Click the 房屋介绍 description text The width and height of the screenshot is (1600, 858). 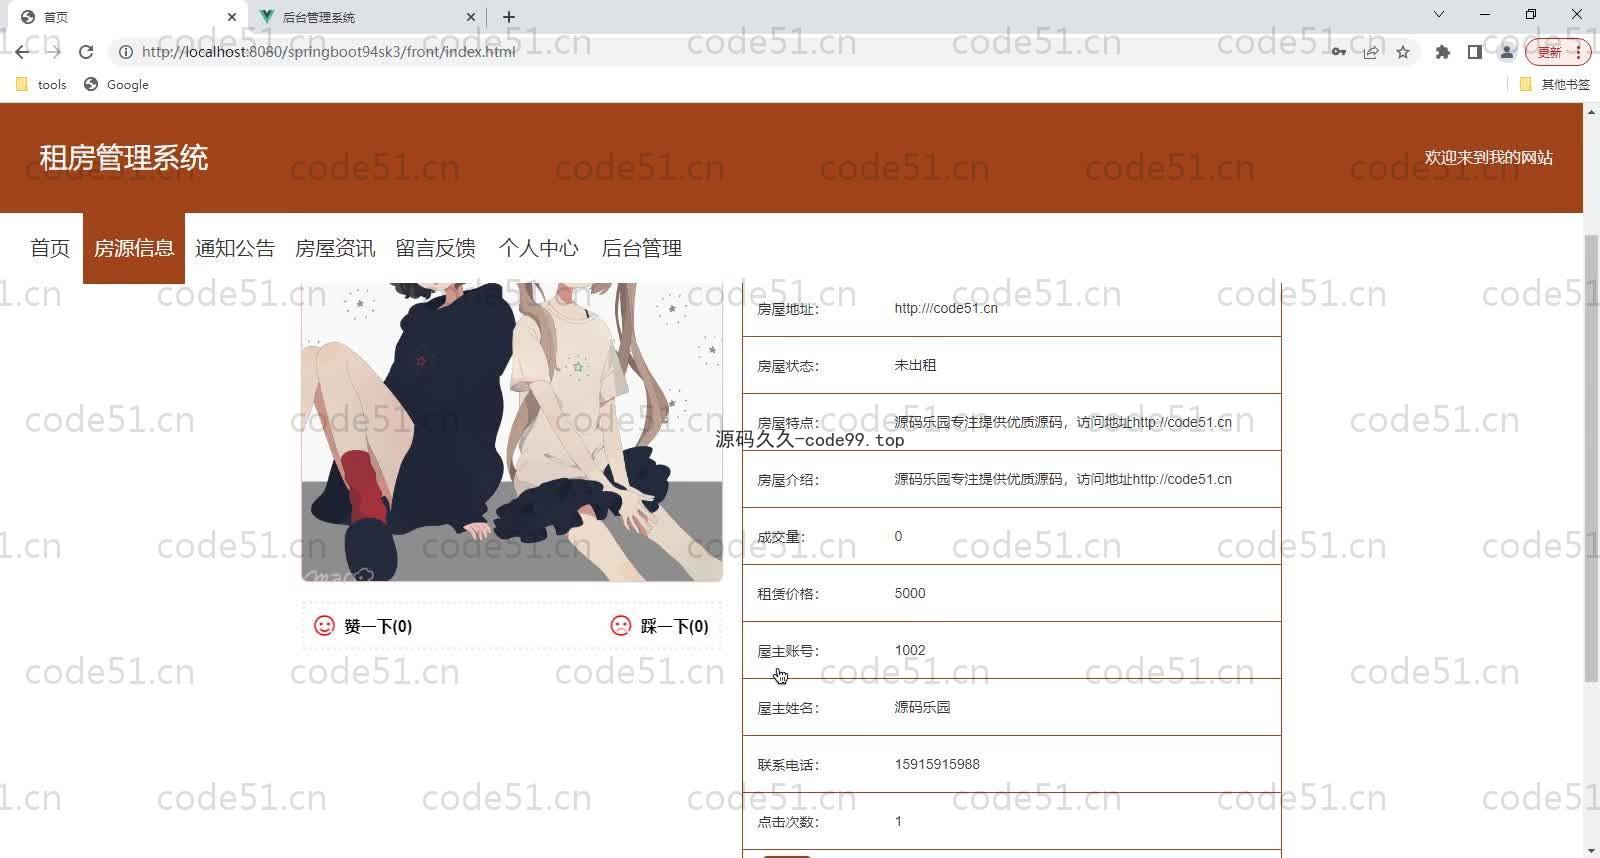[x=1063, y=479]
